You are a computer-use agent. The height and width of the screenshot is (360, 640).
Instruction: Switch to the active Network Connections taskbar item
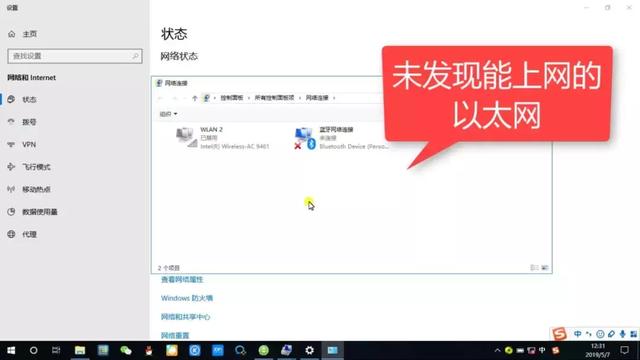[333, 350]
